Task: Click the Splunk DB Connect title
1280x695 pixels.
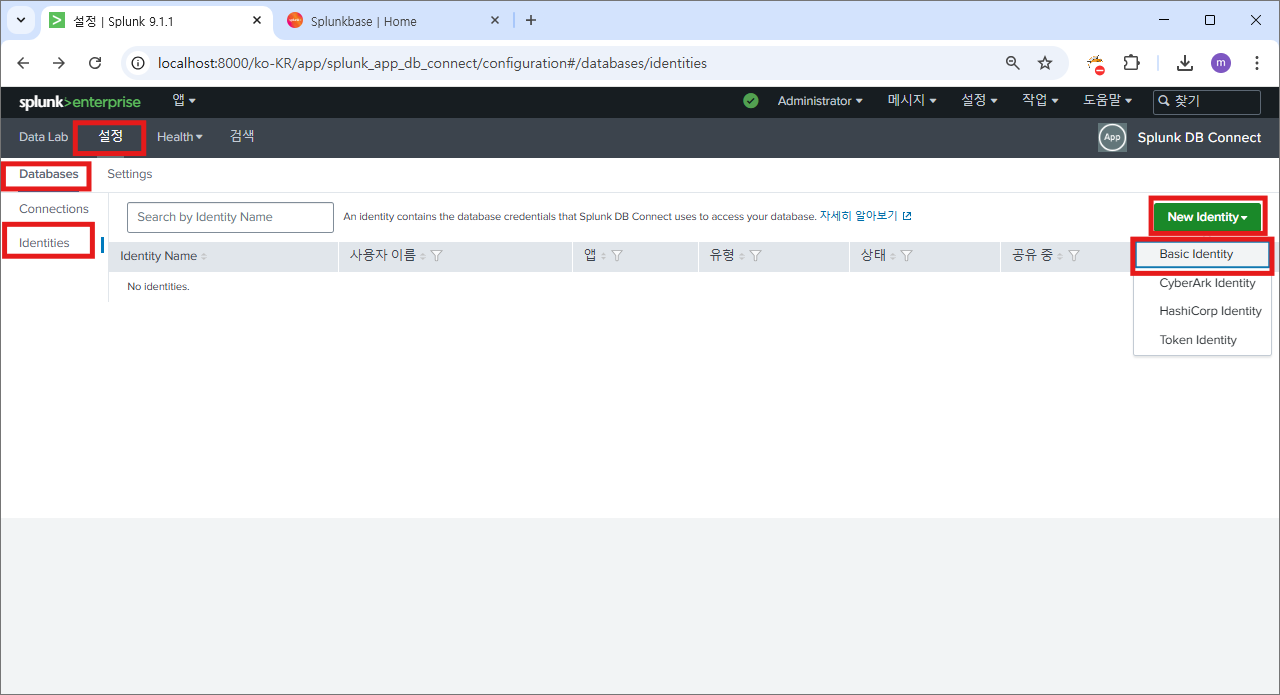Action: pyautogui.click(x=1199, y=138)
